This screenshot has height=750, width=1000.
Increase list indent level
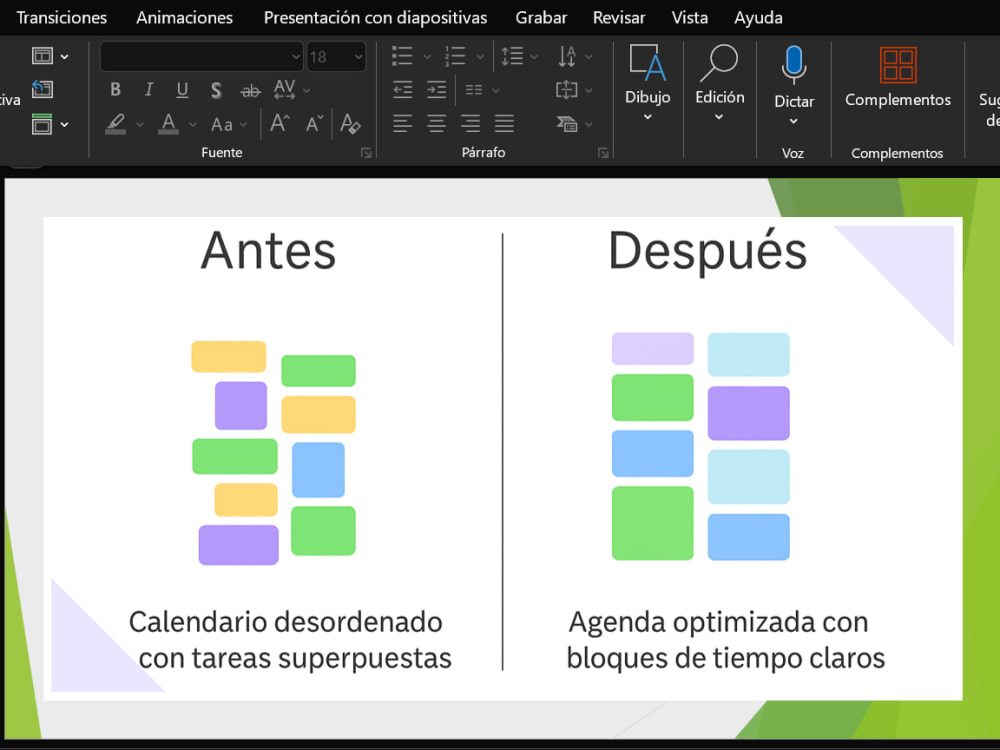tap(436, 90)
